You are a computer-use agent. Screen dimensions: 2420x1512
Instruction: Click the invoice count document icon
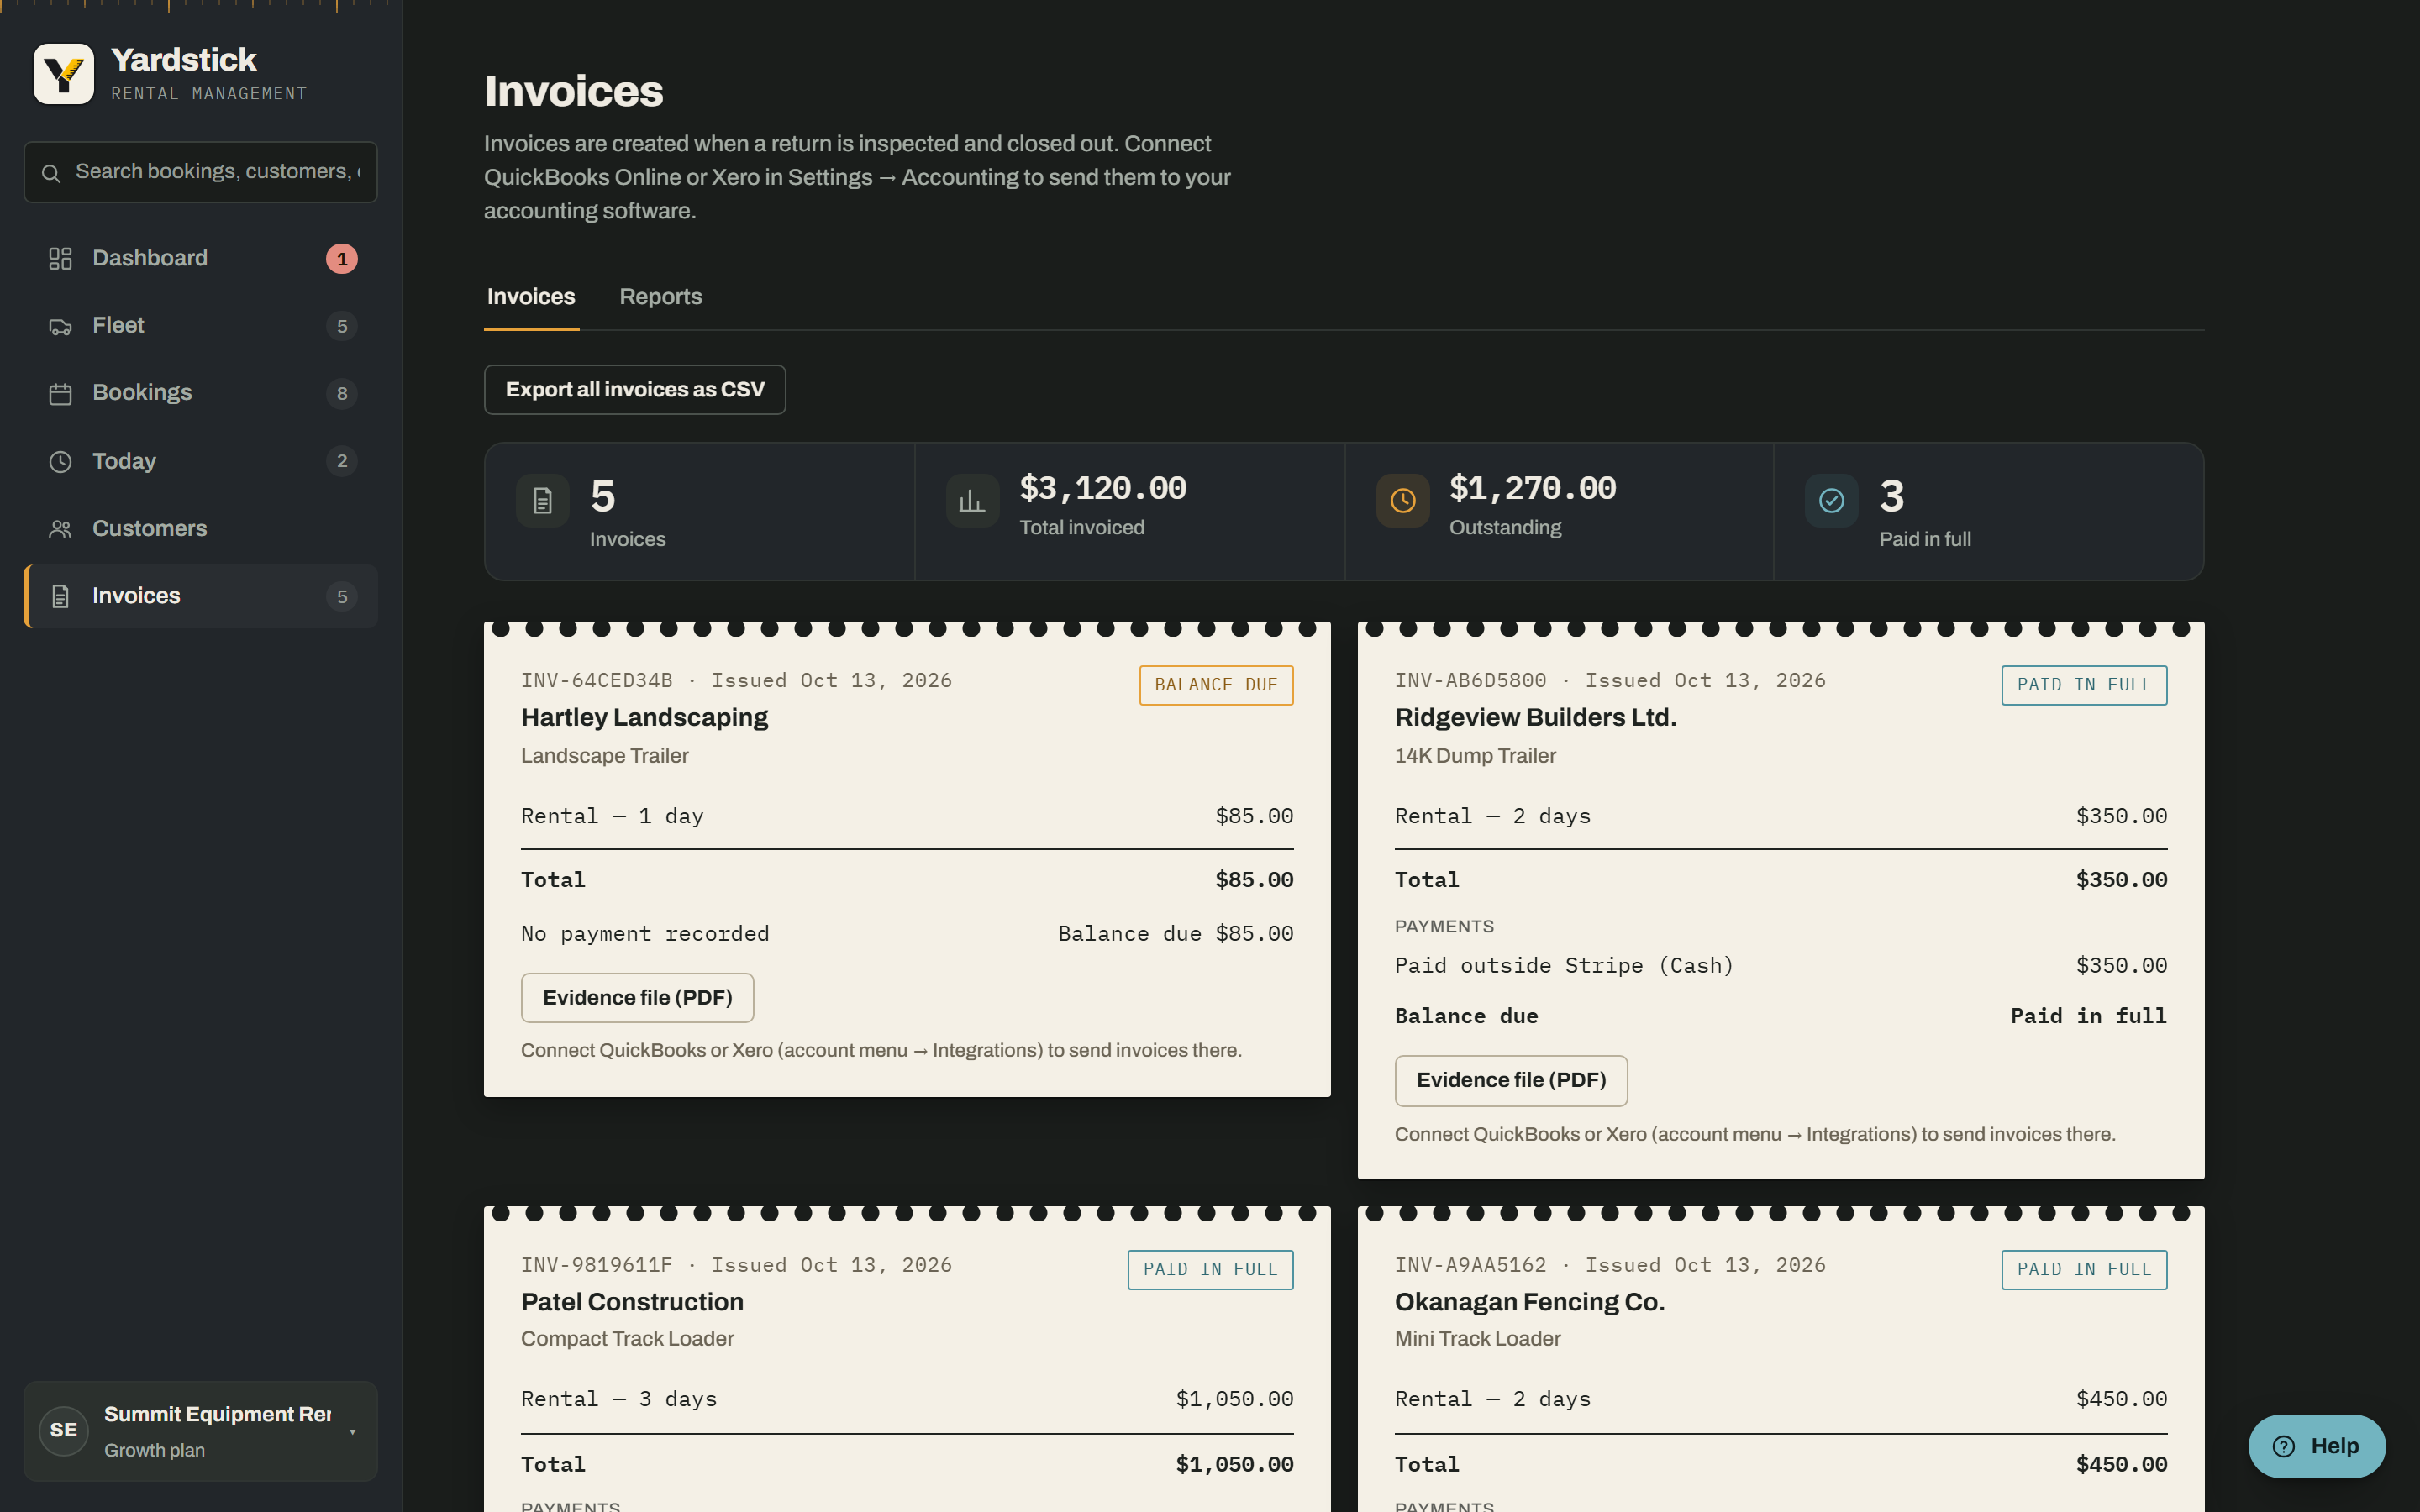point(542,500)
